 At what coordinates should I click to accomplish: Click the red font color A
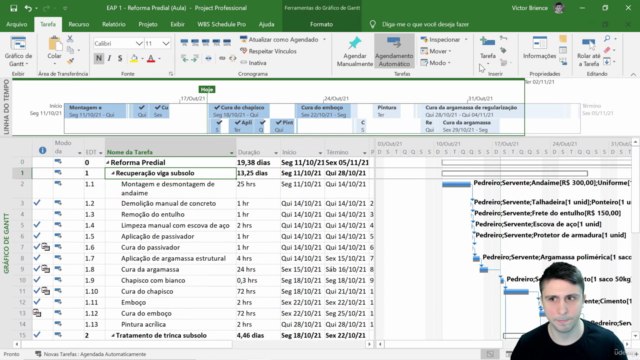151,58
